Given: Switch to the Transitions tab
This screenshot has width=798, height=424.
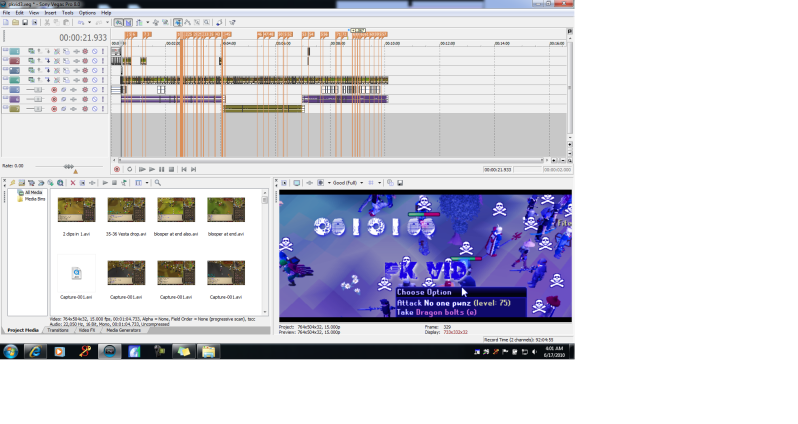Looking at the screenshot, I should 58,330.
